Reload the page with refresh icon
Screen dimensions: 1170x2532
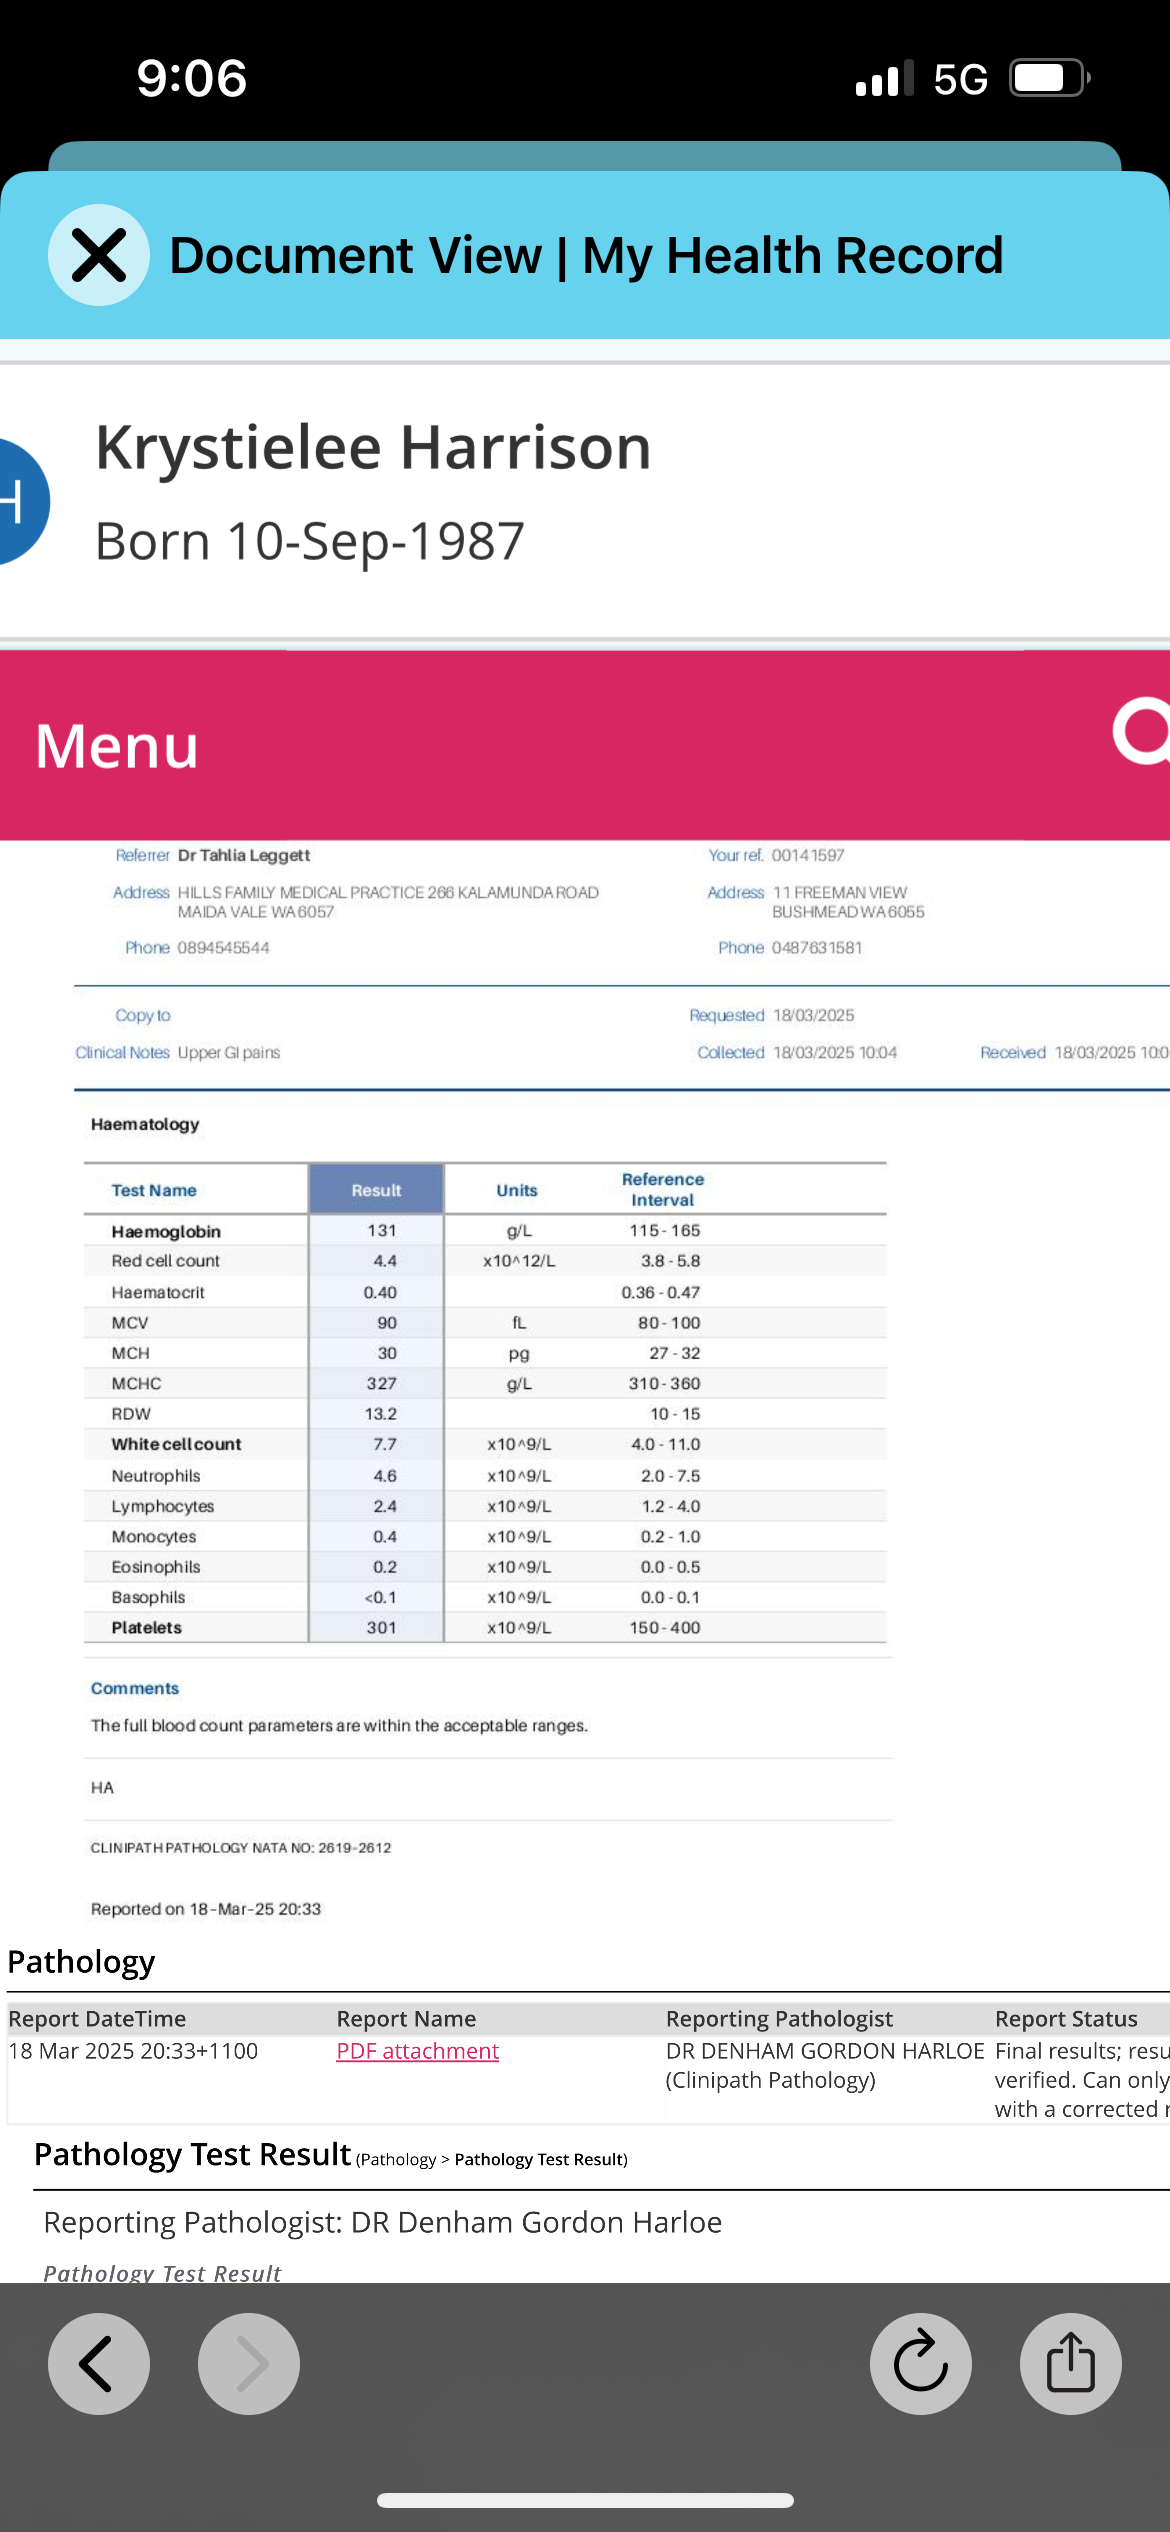[x=920, y=2364]
